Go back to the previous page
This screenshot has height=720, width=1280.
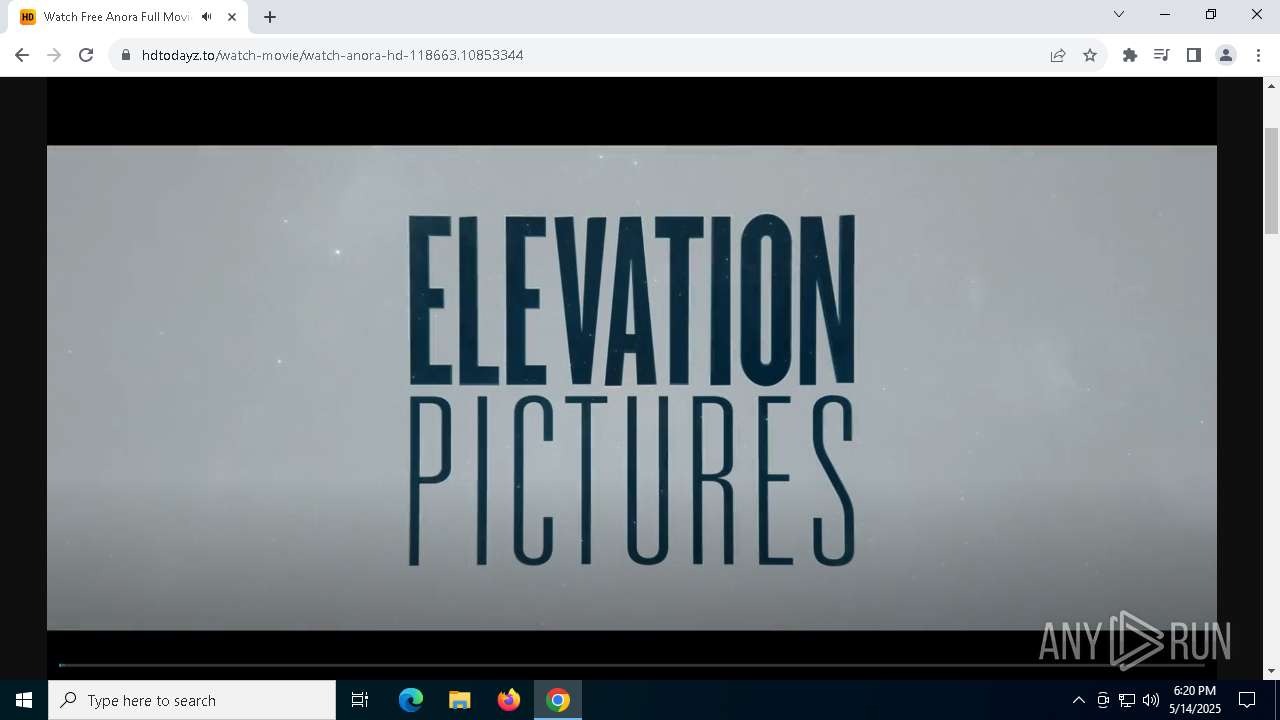[x=22, y=55]
